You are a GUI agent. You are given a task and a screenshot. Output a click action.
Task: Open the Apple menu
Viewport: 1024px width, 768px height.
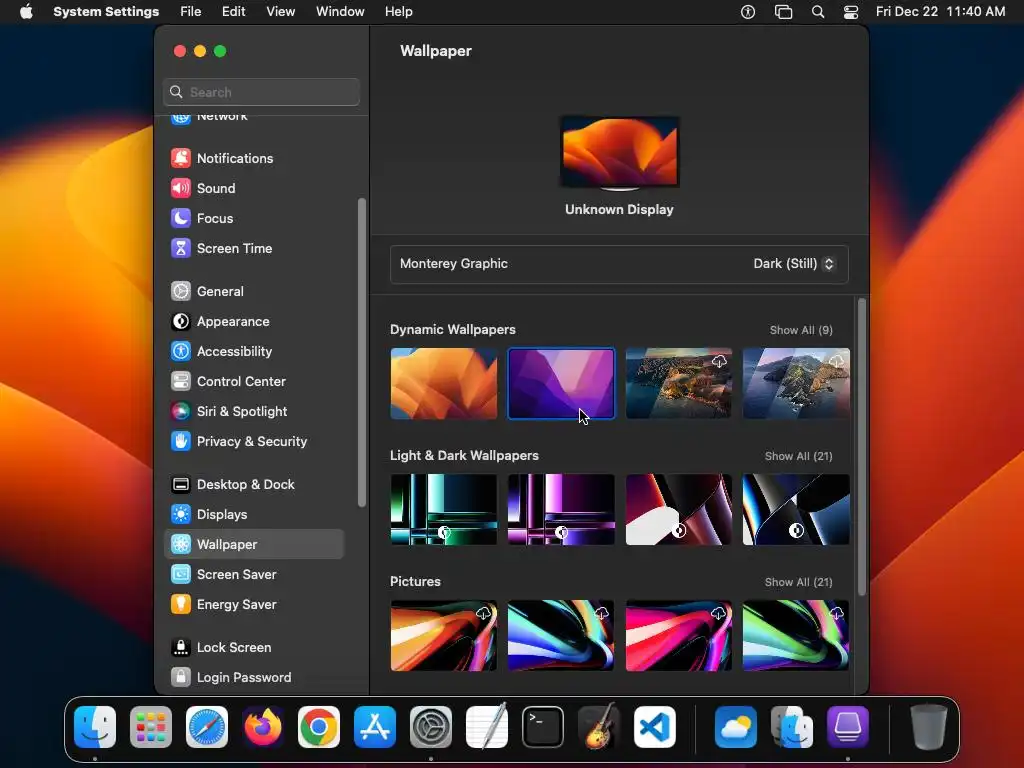pos(26,12)
